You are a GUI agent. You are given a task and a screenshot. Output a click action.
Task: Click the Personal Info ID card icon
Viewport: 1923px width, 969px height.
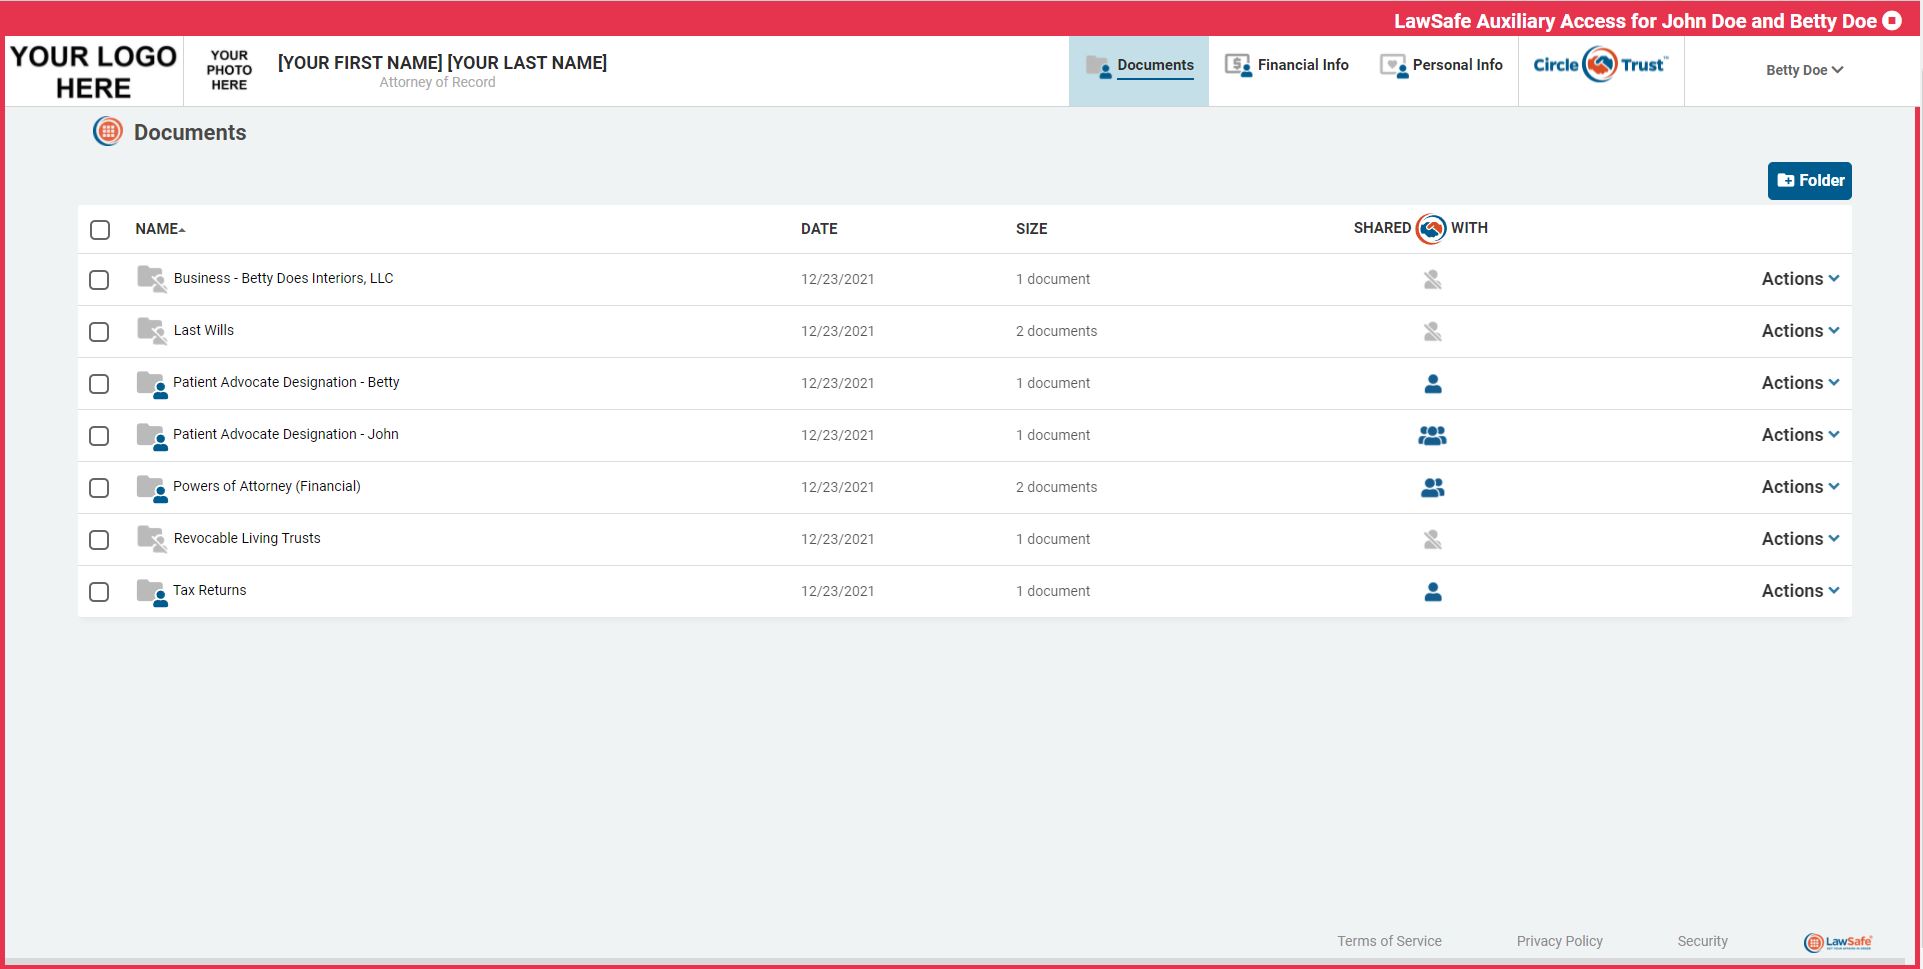click(1394, 64)
